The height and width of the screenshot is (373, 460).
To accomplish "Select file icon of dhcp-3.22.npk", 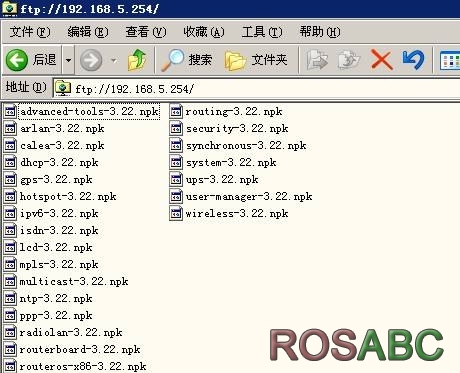I will point(10,162).
